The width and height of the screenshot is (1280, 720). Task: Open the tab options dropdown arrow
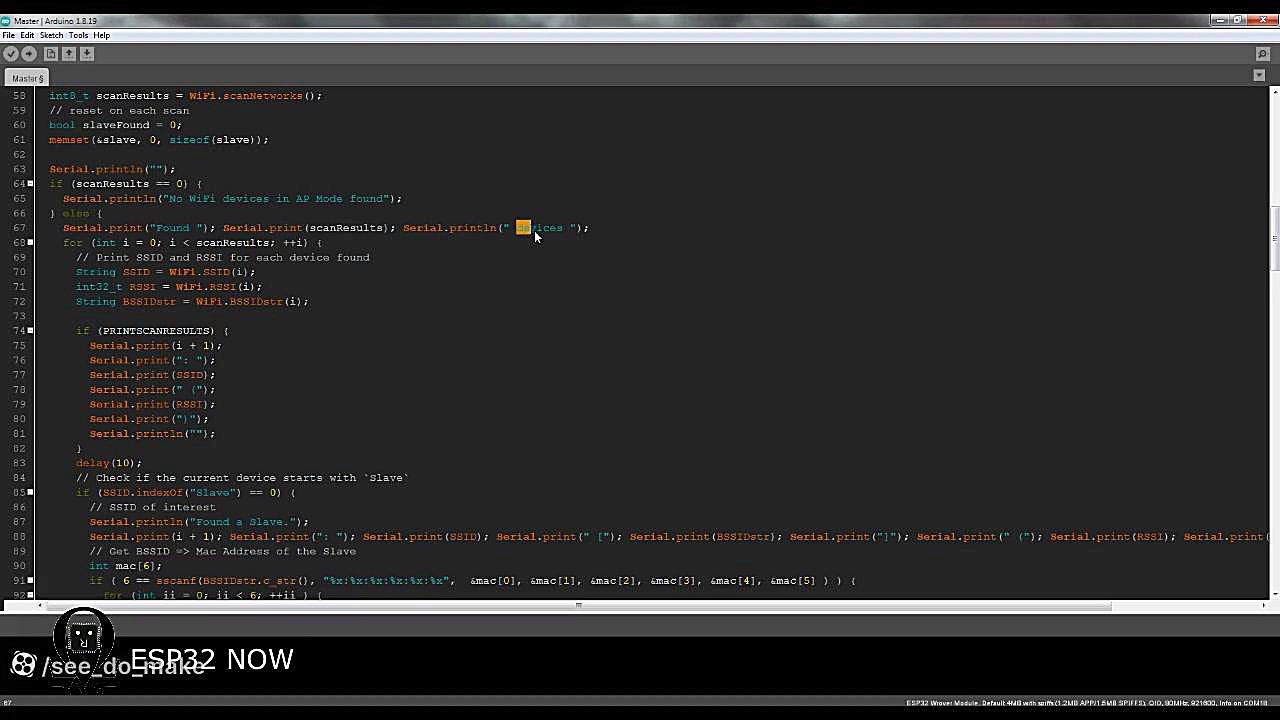click(x=1259, y=76)
